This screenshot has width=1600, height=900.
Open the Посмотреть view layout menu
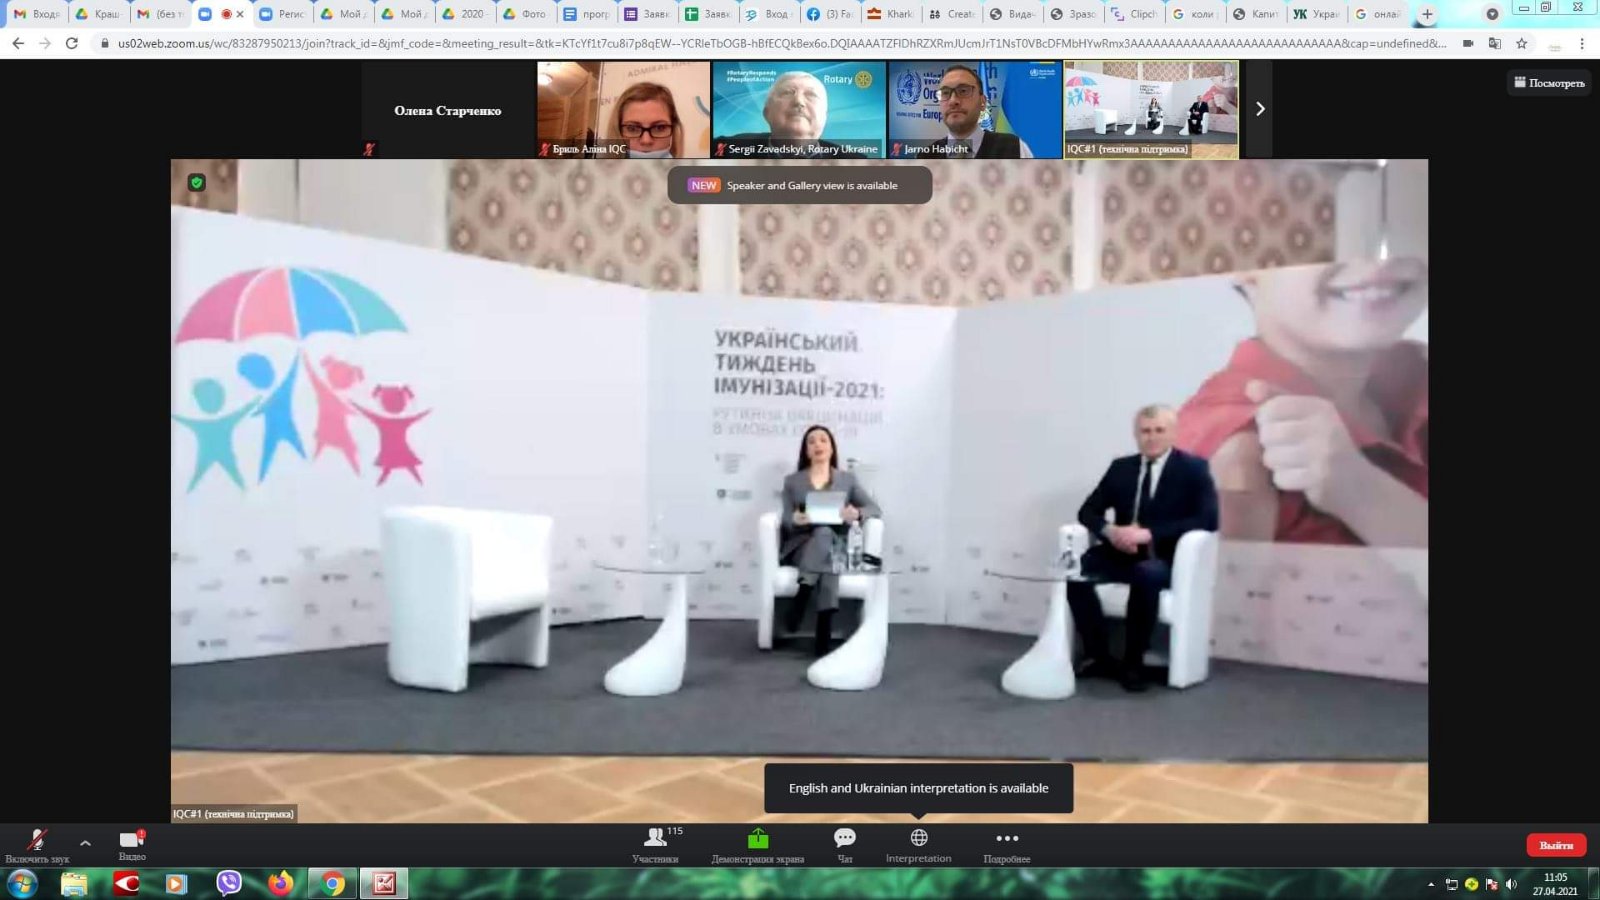pos(1549,83)
